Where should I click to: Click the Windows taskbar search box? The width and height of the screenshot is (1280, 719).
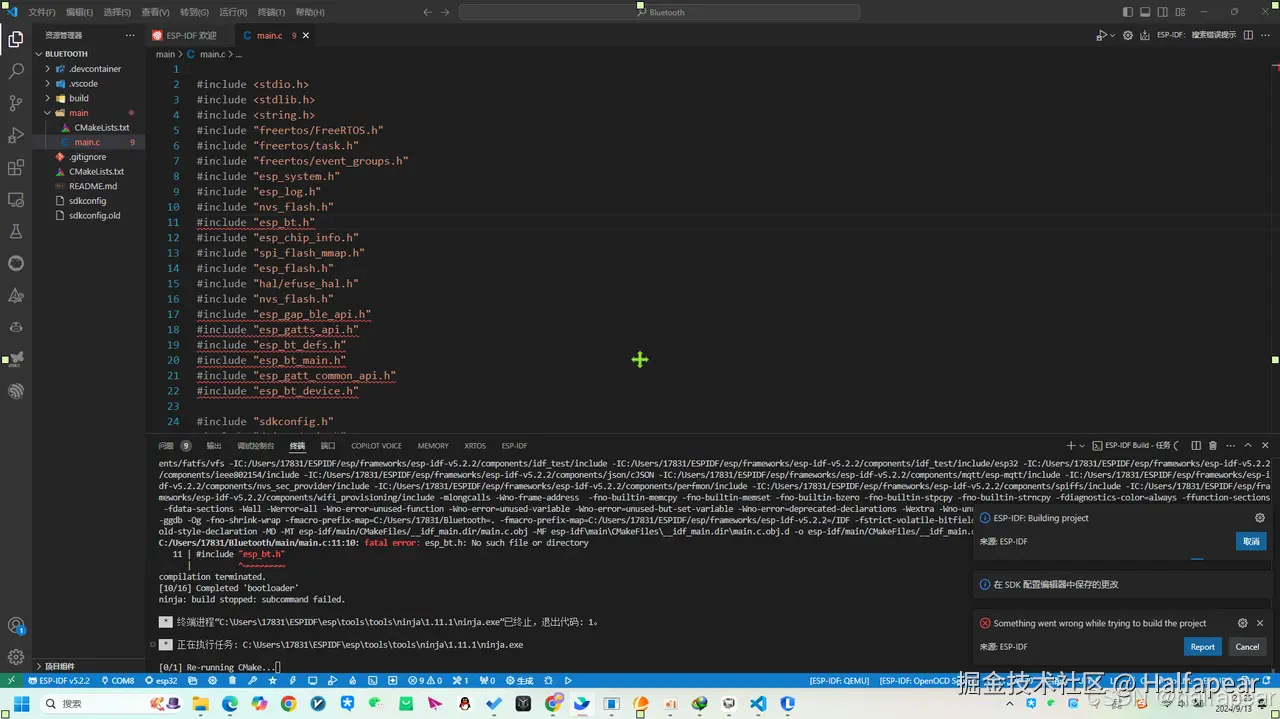(110, 704)
